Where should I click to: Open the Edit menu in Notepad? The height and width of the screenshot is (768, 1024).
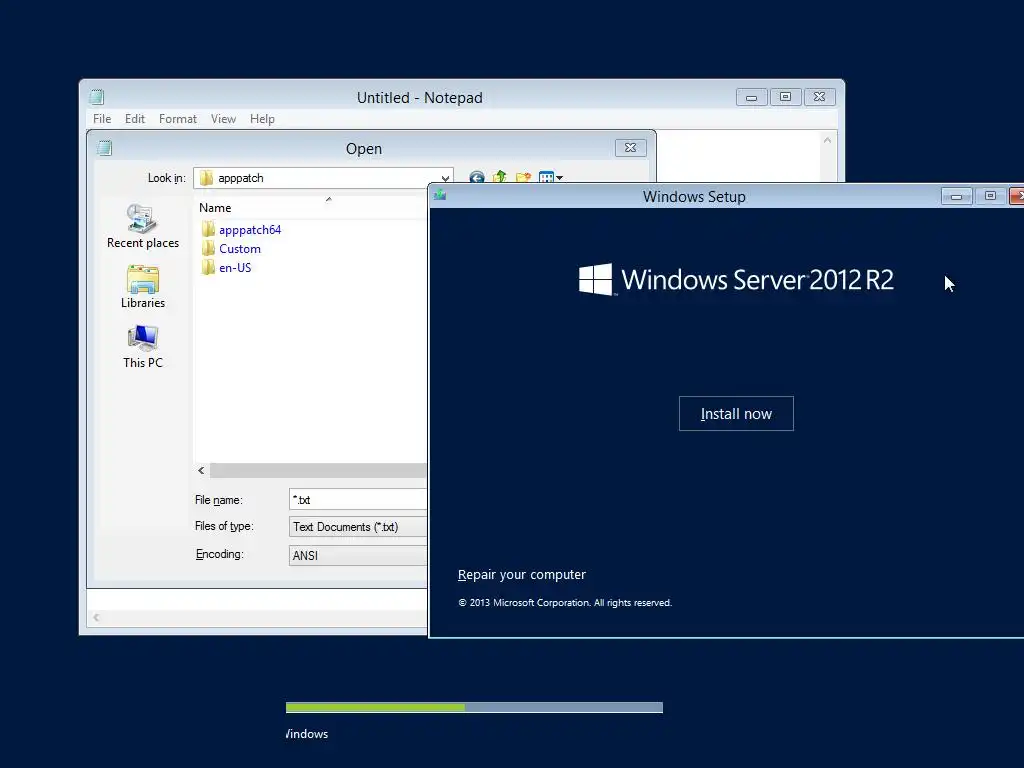point(135,119)
